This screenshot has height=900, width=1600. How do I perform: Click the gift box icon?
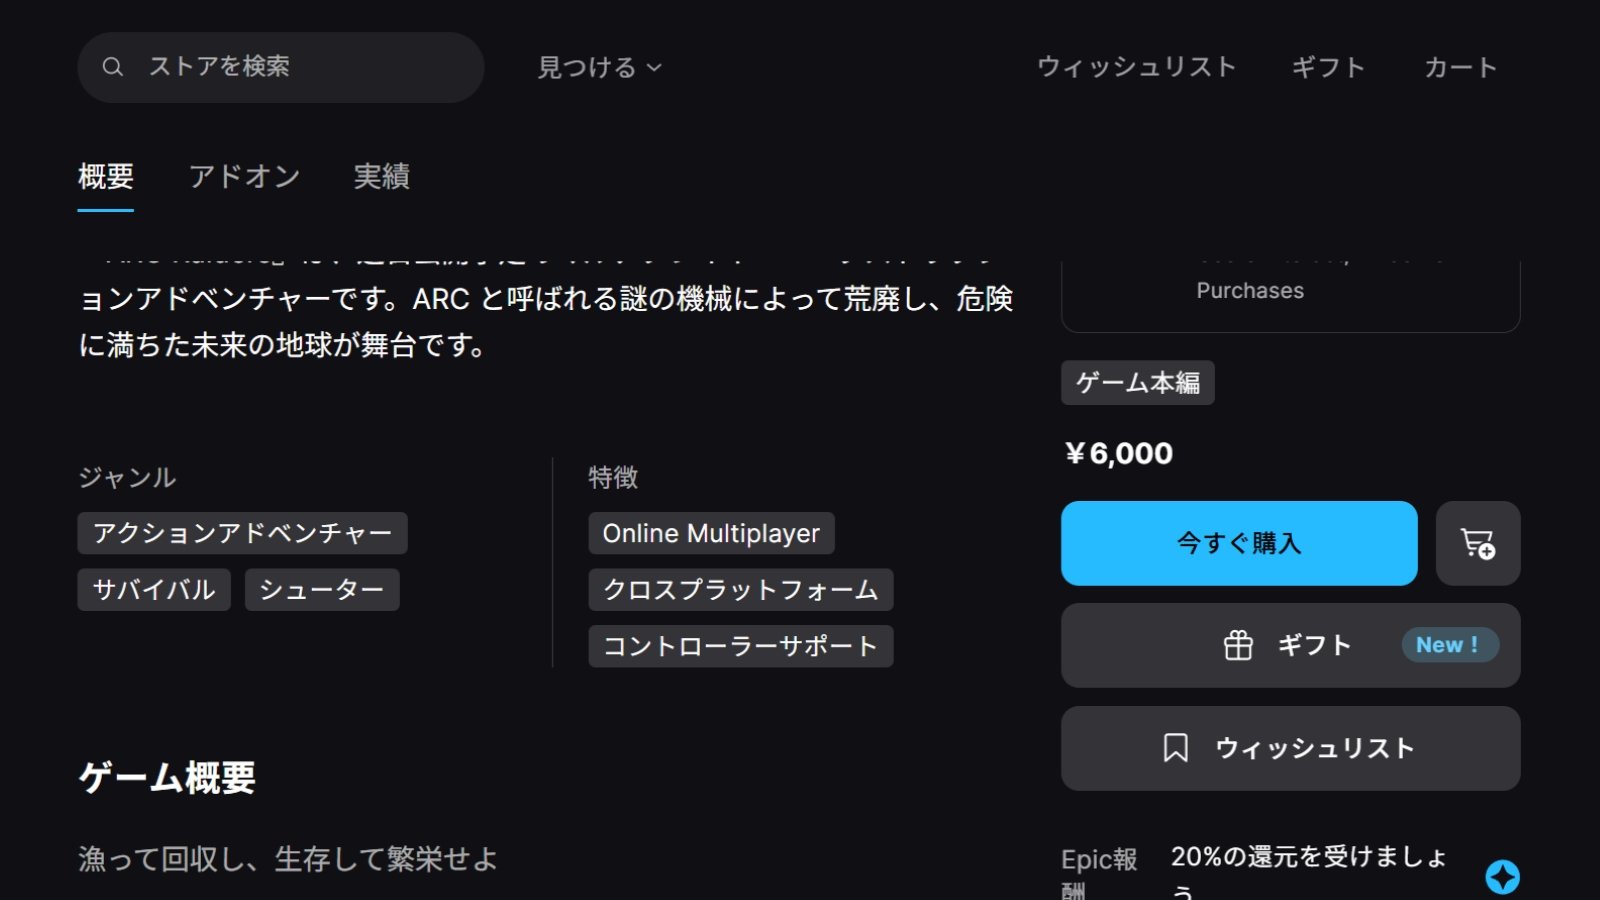click(1238, 645)
